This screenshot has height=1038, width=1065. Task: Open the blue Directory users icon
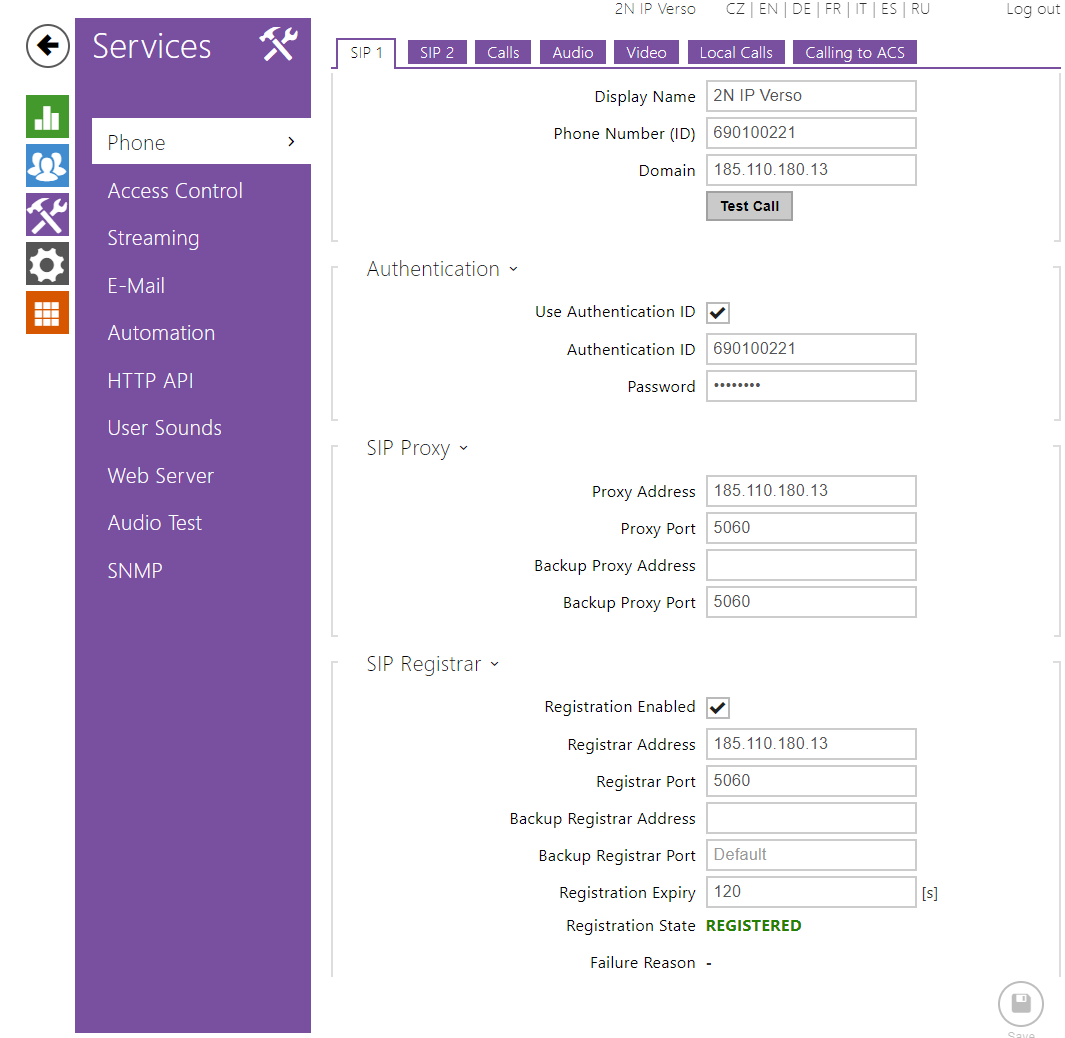point(47,166)
